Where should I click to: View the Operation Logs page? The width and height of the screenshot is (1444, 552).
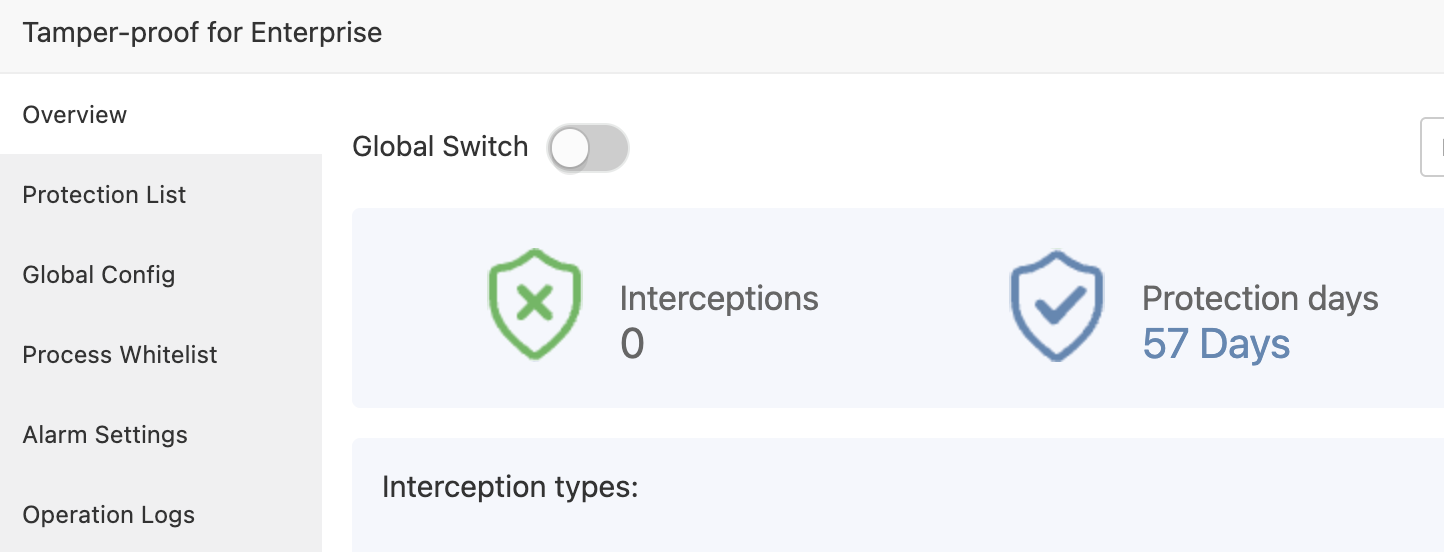[109, 515]
